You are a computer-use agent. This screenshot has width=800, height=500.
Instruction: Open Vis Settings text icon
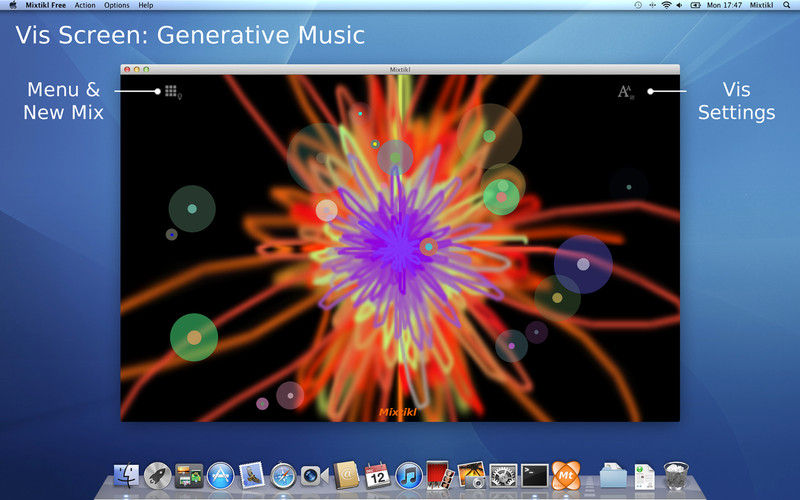(626, 92)
